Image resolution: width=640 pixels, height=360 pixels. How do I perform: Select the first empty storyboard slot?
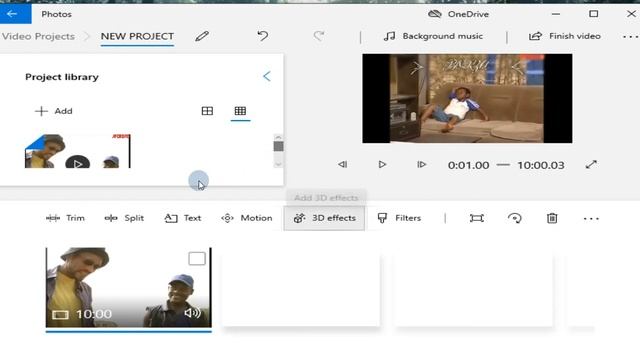coord(301,289)
